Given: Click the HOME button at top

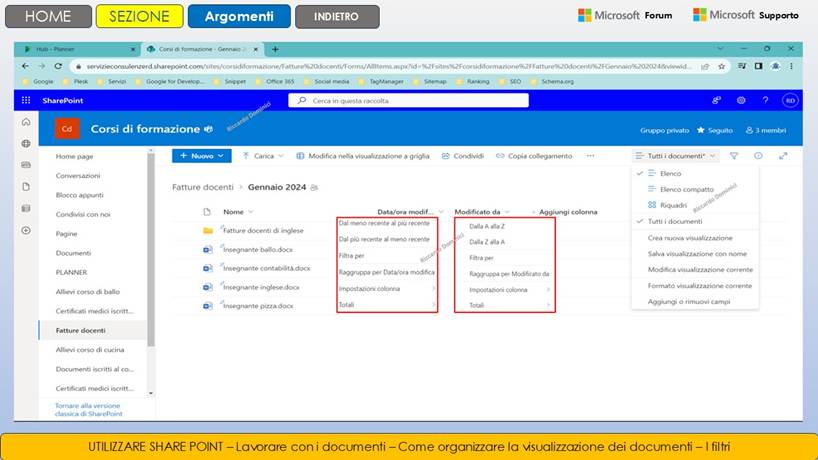Looking at the screenshot, I should click(x=48, y=16).
